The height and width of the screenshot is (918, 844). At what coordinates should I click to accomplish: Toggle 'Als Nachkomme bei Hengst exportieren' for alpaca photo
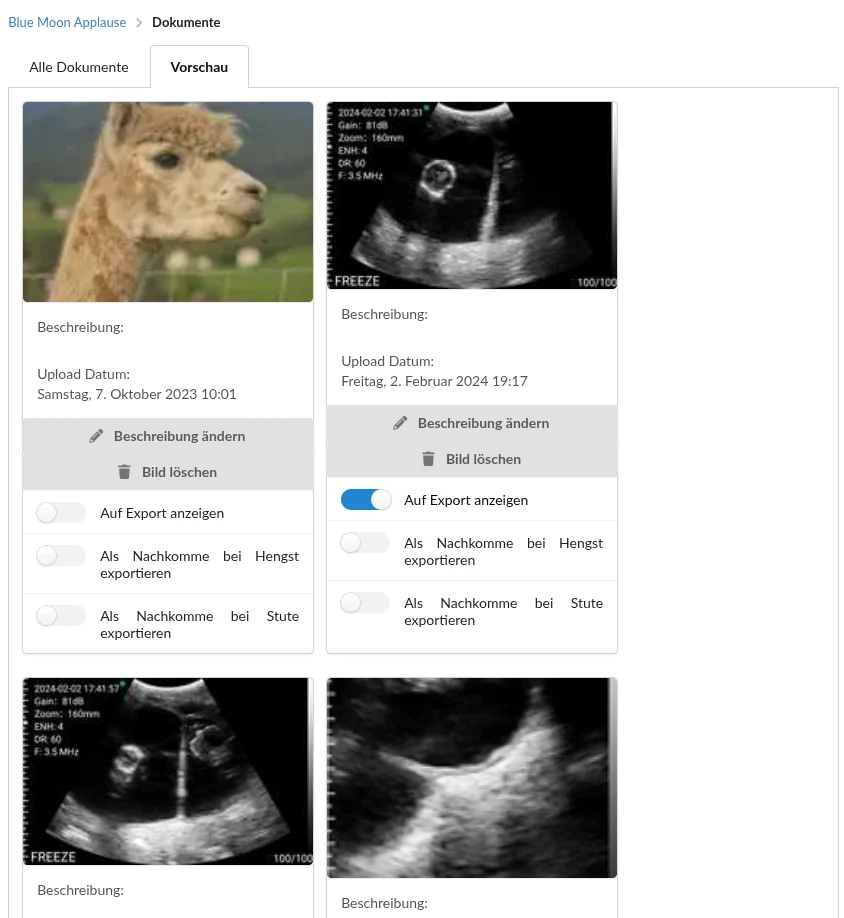[x=61, y=556]
